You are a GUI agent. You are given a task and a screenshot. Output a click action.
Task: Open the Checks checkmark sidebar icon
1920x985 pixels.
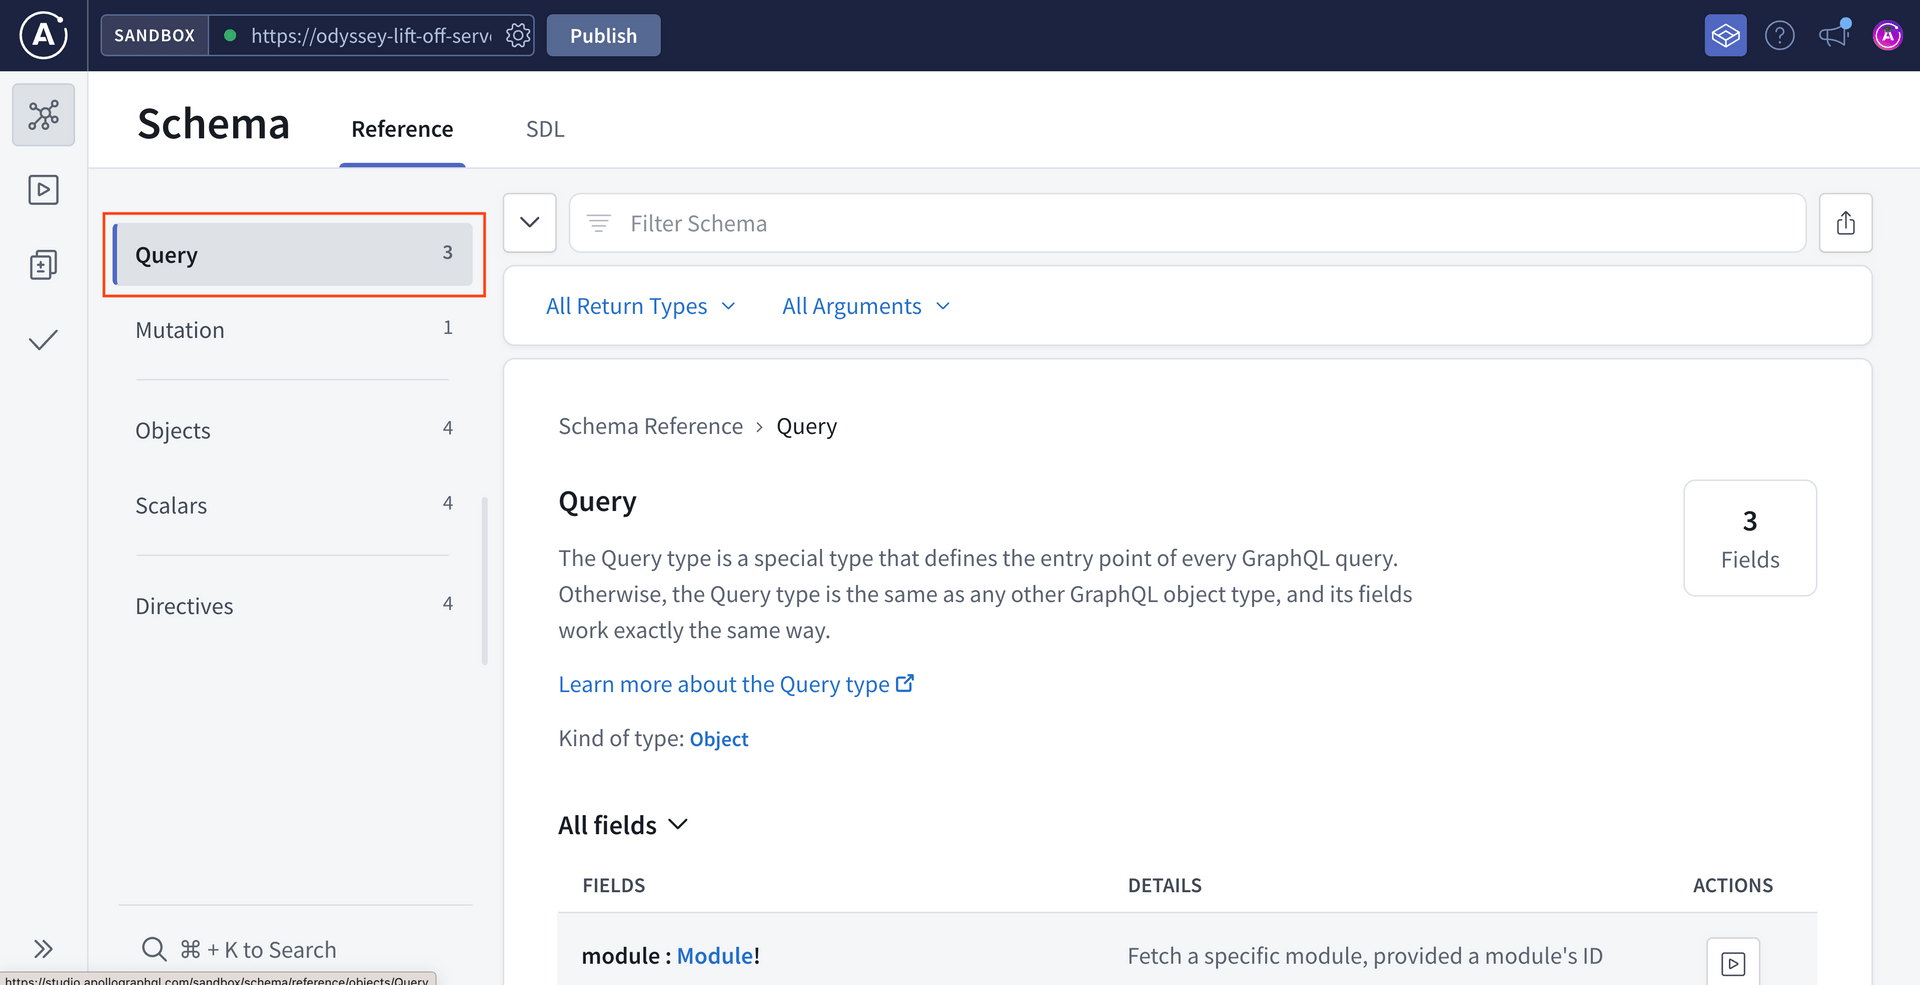click(x=43, y=341)
